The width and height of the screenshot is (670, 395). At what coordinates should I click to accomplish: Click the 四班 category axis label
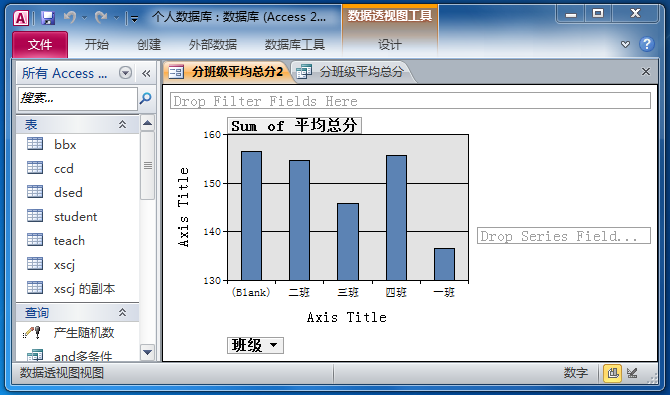click(x=396, y=292)
